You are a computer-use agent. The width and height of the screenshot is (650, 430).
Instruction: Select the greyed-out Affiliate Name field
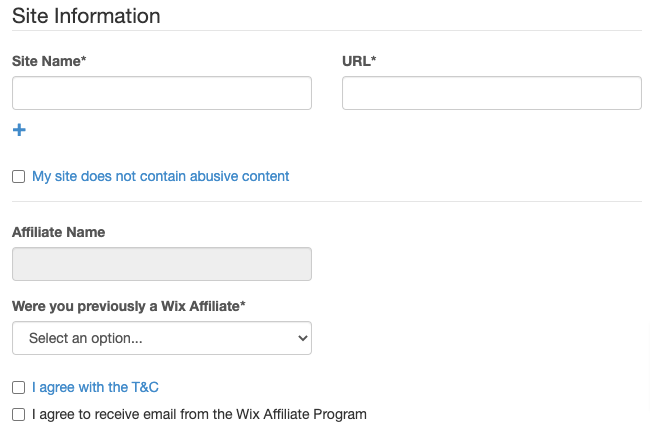click(x=161, y=264)
